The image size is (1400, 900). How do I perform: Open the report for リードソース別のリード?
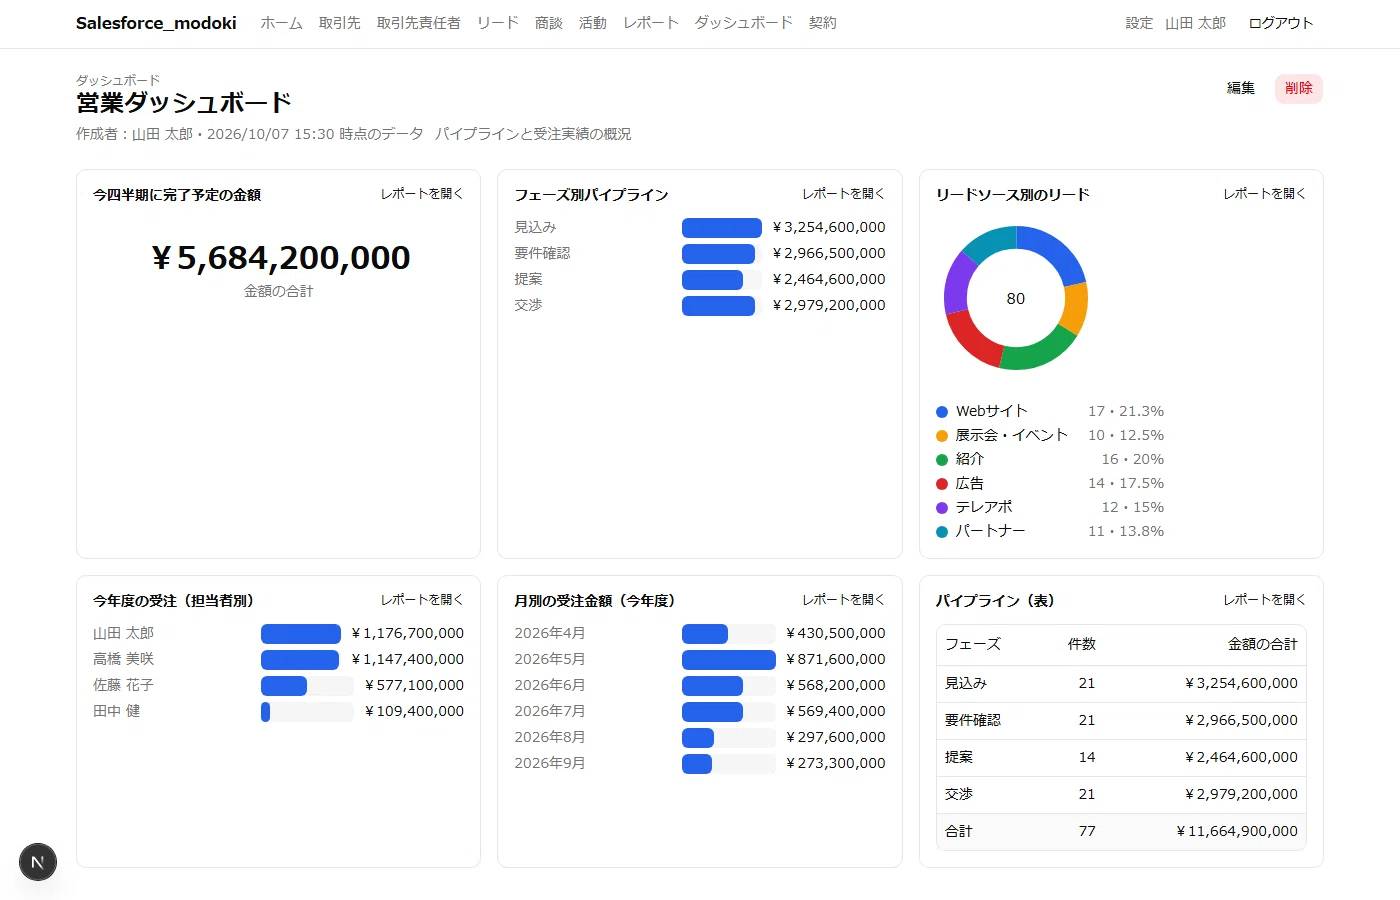pyautogui.click(x=1265, y=194)
